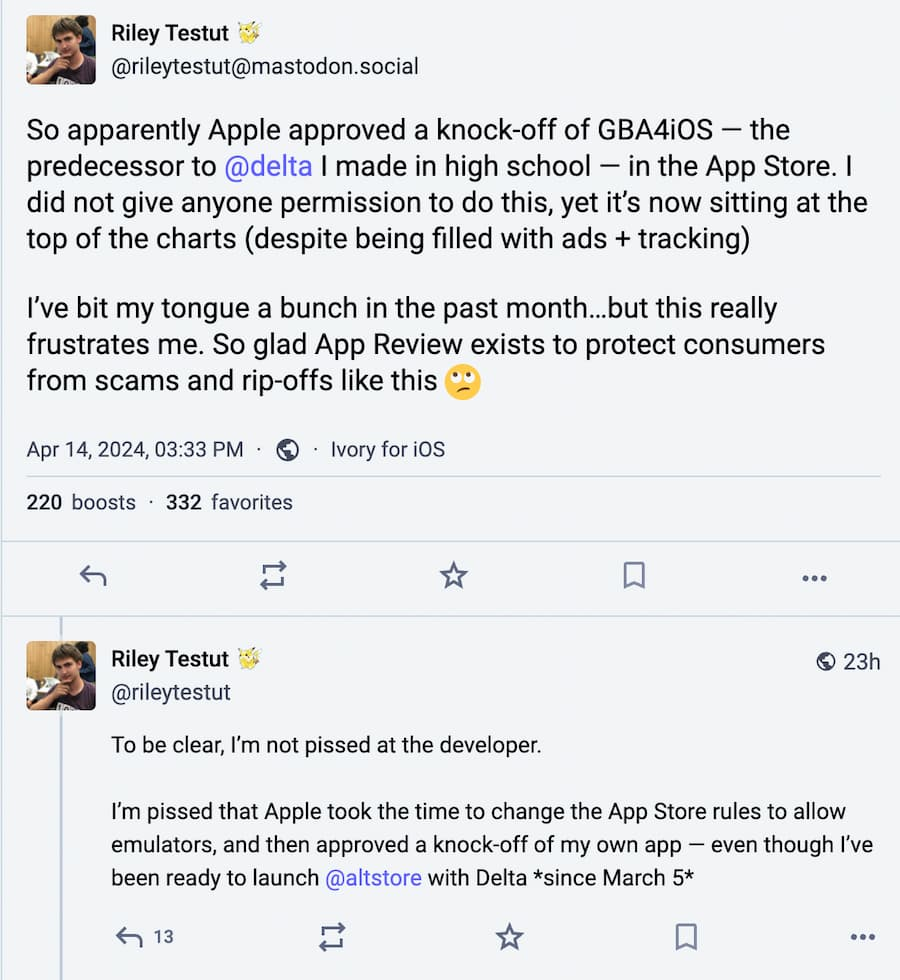Reply to the follow-up post with 13 replies
Viewport: 900px width, 980px height.
point(129,937)
